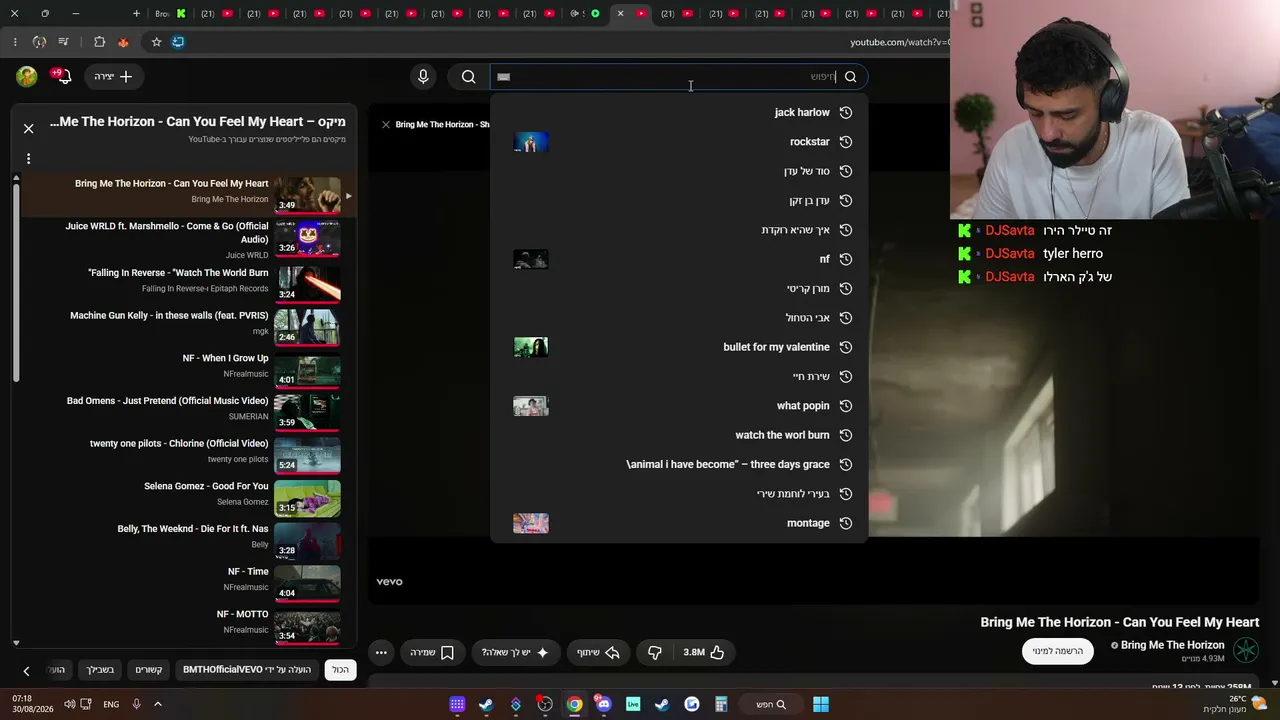Open the Chrome three-dot menu
1280x720 pixels.
[x=14, y=42]
